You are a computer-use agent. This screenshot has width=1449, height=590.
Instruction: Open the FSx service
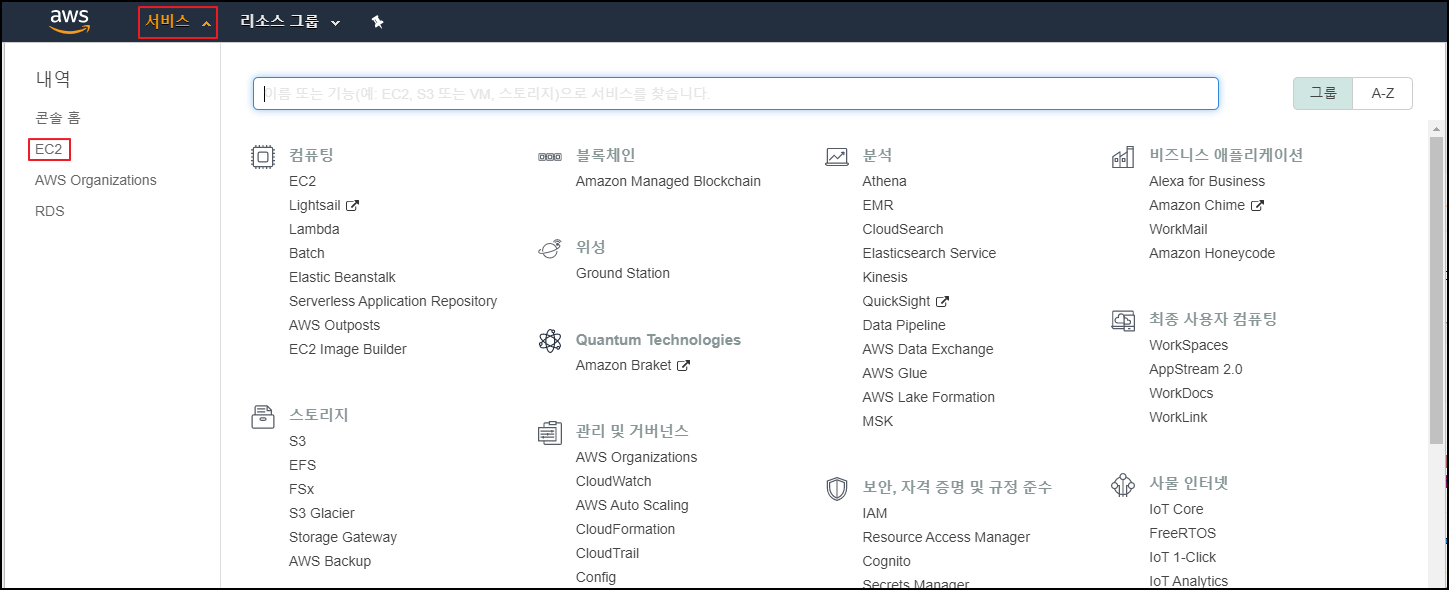click(x=302, y=489)
